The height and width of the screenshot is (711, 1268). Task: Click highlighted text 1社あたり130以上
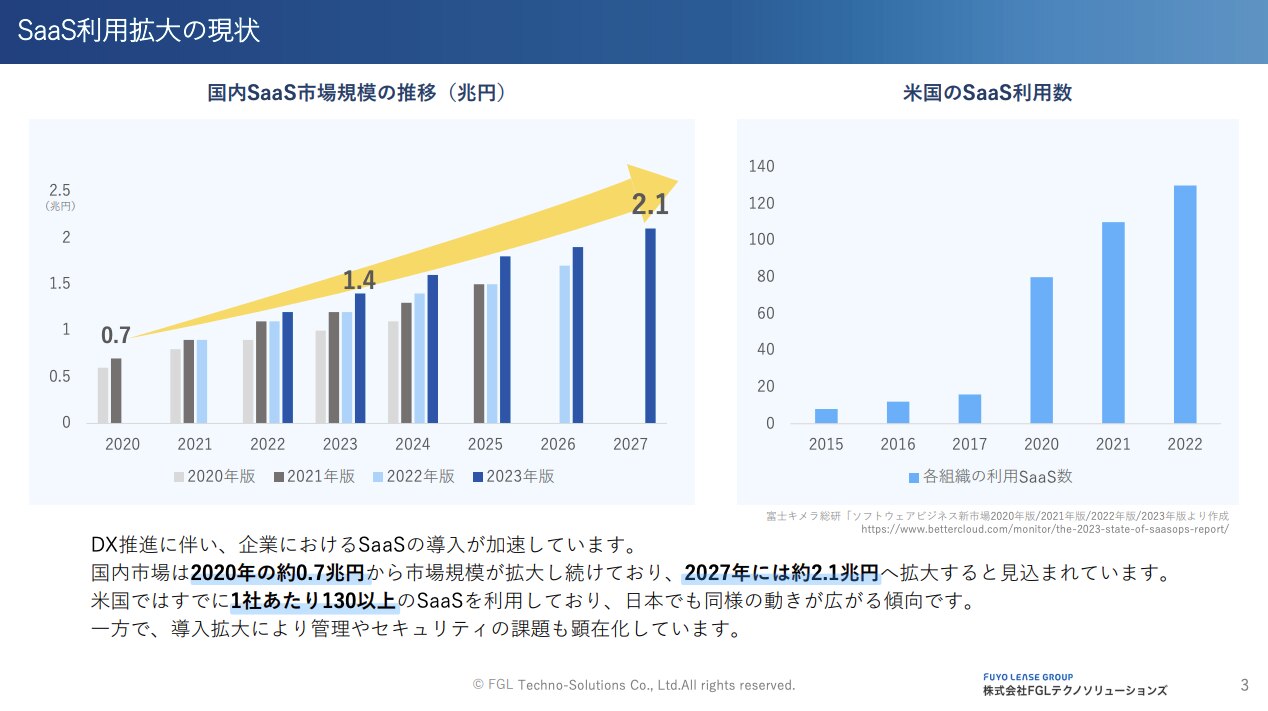click(x=314, y=602)
